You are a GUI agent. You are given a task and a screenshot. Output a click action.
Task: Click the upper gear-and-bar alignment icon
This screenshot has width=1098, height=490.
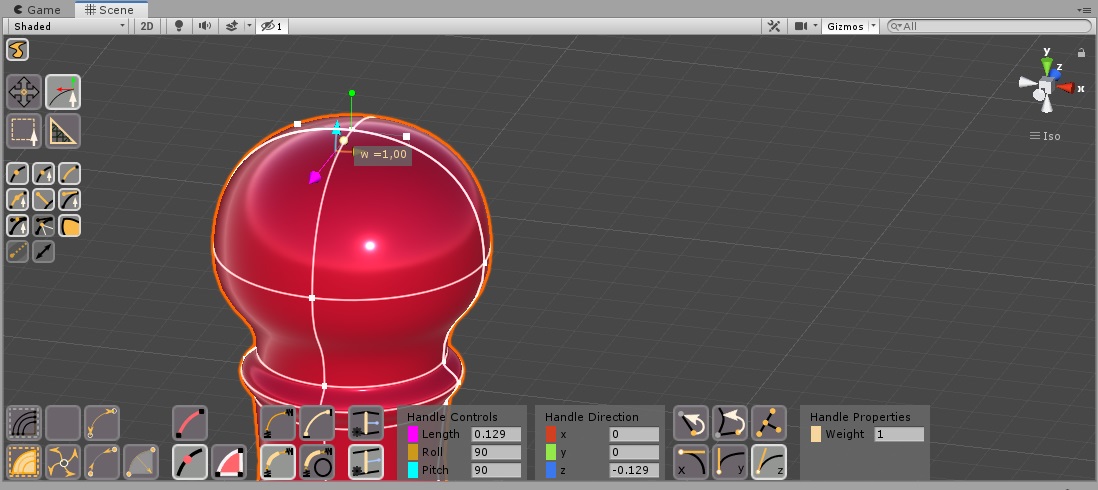(x=366, y=423)
